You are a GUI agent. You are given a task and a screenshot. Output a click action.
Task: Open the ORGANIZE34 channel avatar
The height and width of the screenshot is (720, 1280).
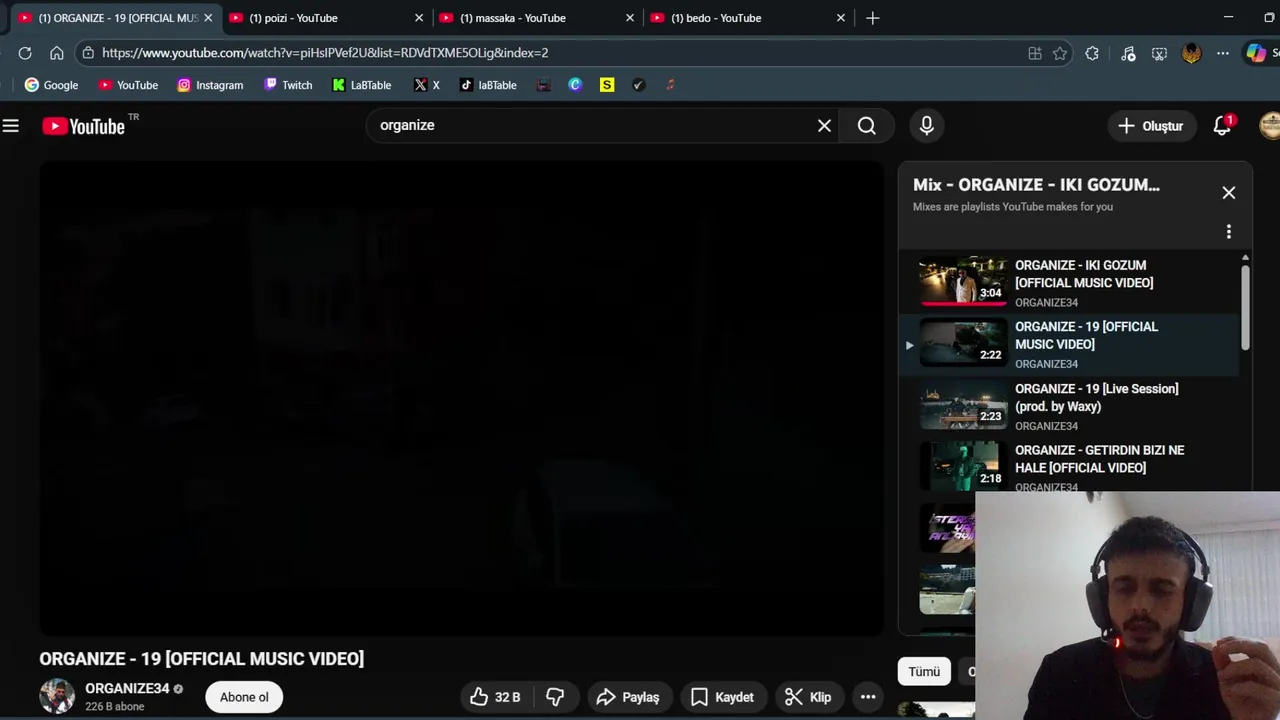point(57,697)
